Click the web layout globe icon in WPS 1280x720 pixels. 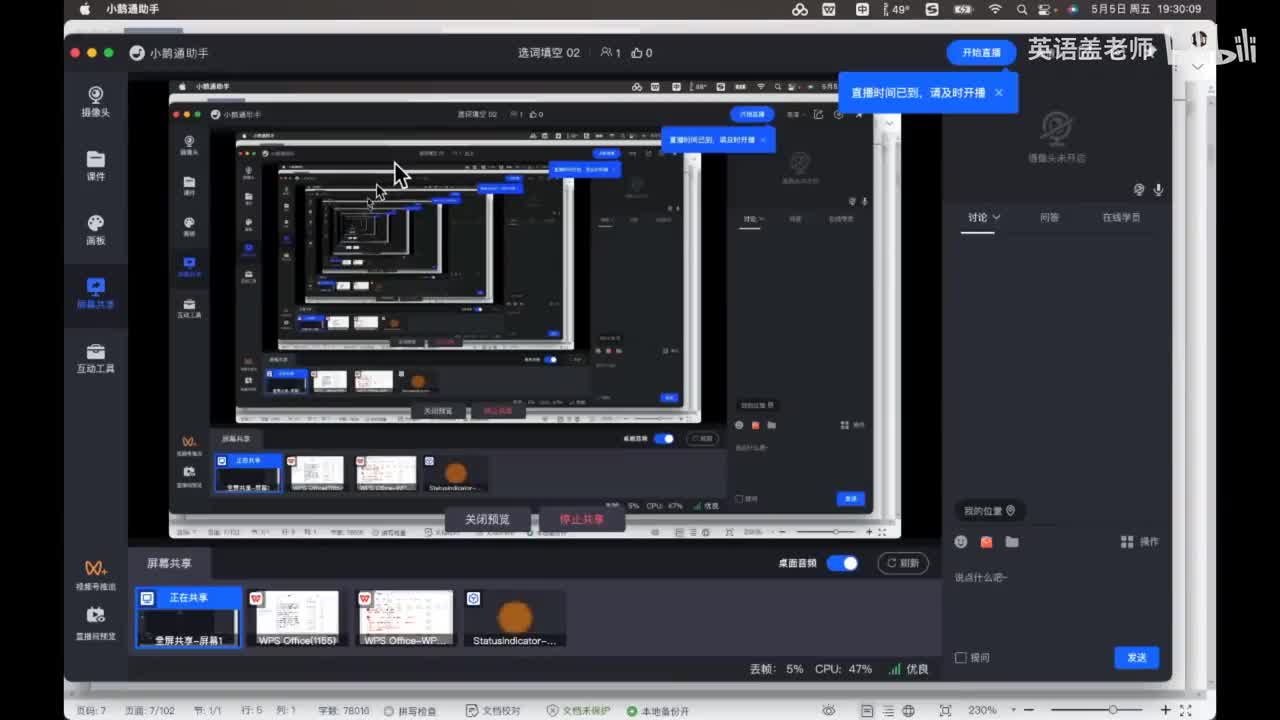point(908,711)
